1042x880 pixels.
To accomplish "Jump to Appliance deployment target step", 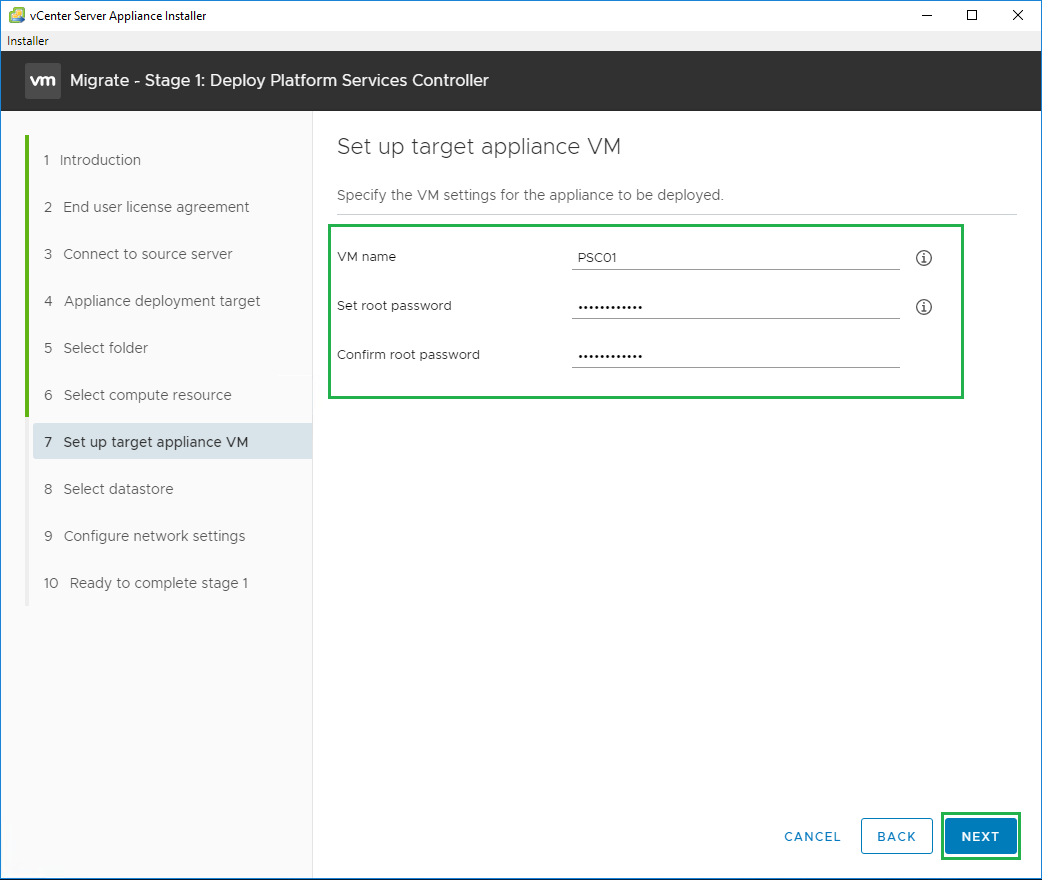I will [161, 301].
